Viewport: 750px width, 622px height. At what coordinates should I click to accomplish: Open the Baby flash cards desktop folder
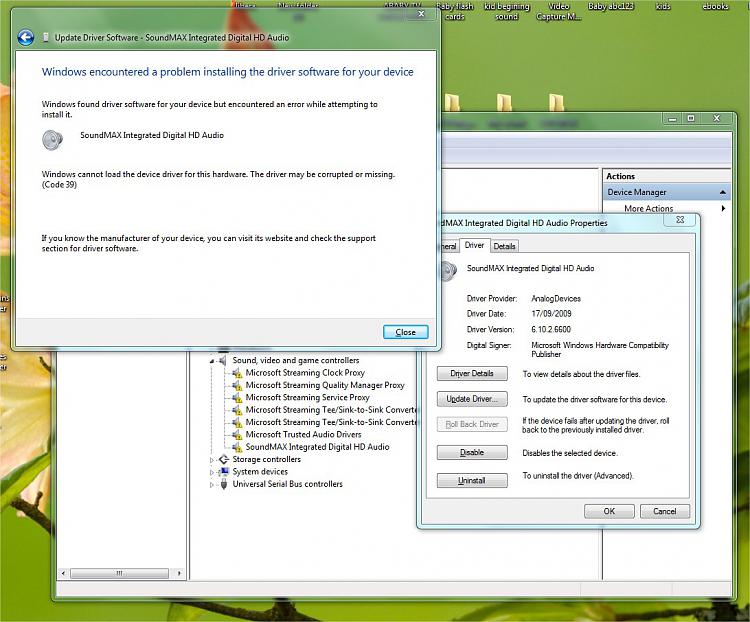(x=454, y=11)
